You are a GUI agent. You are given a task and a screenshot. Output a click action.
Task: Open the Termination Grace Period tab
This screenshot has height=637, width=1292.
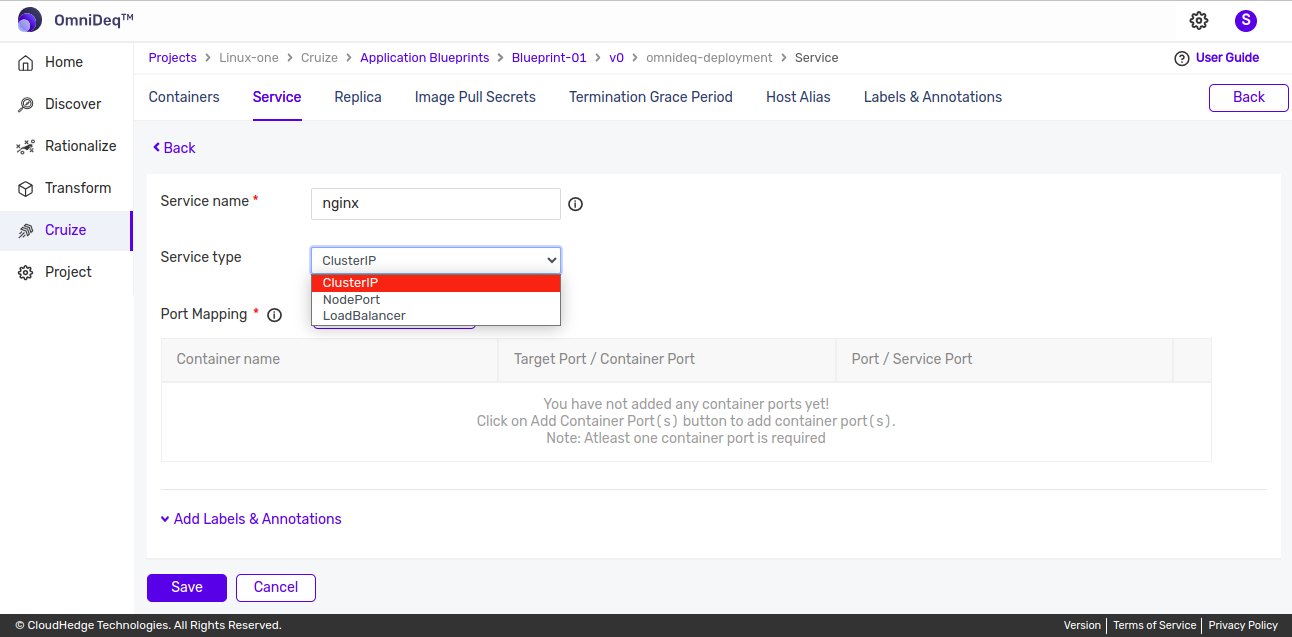[651, 97]
